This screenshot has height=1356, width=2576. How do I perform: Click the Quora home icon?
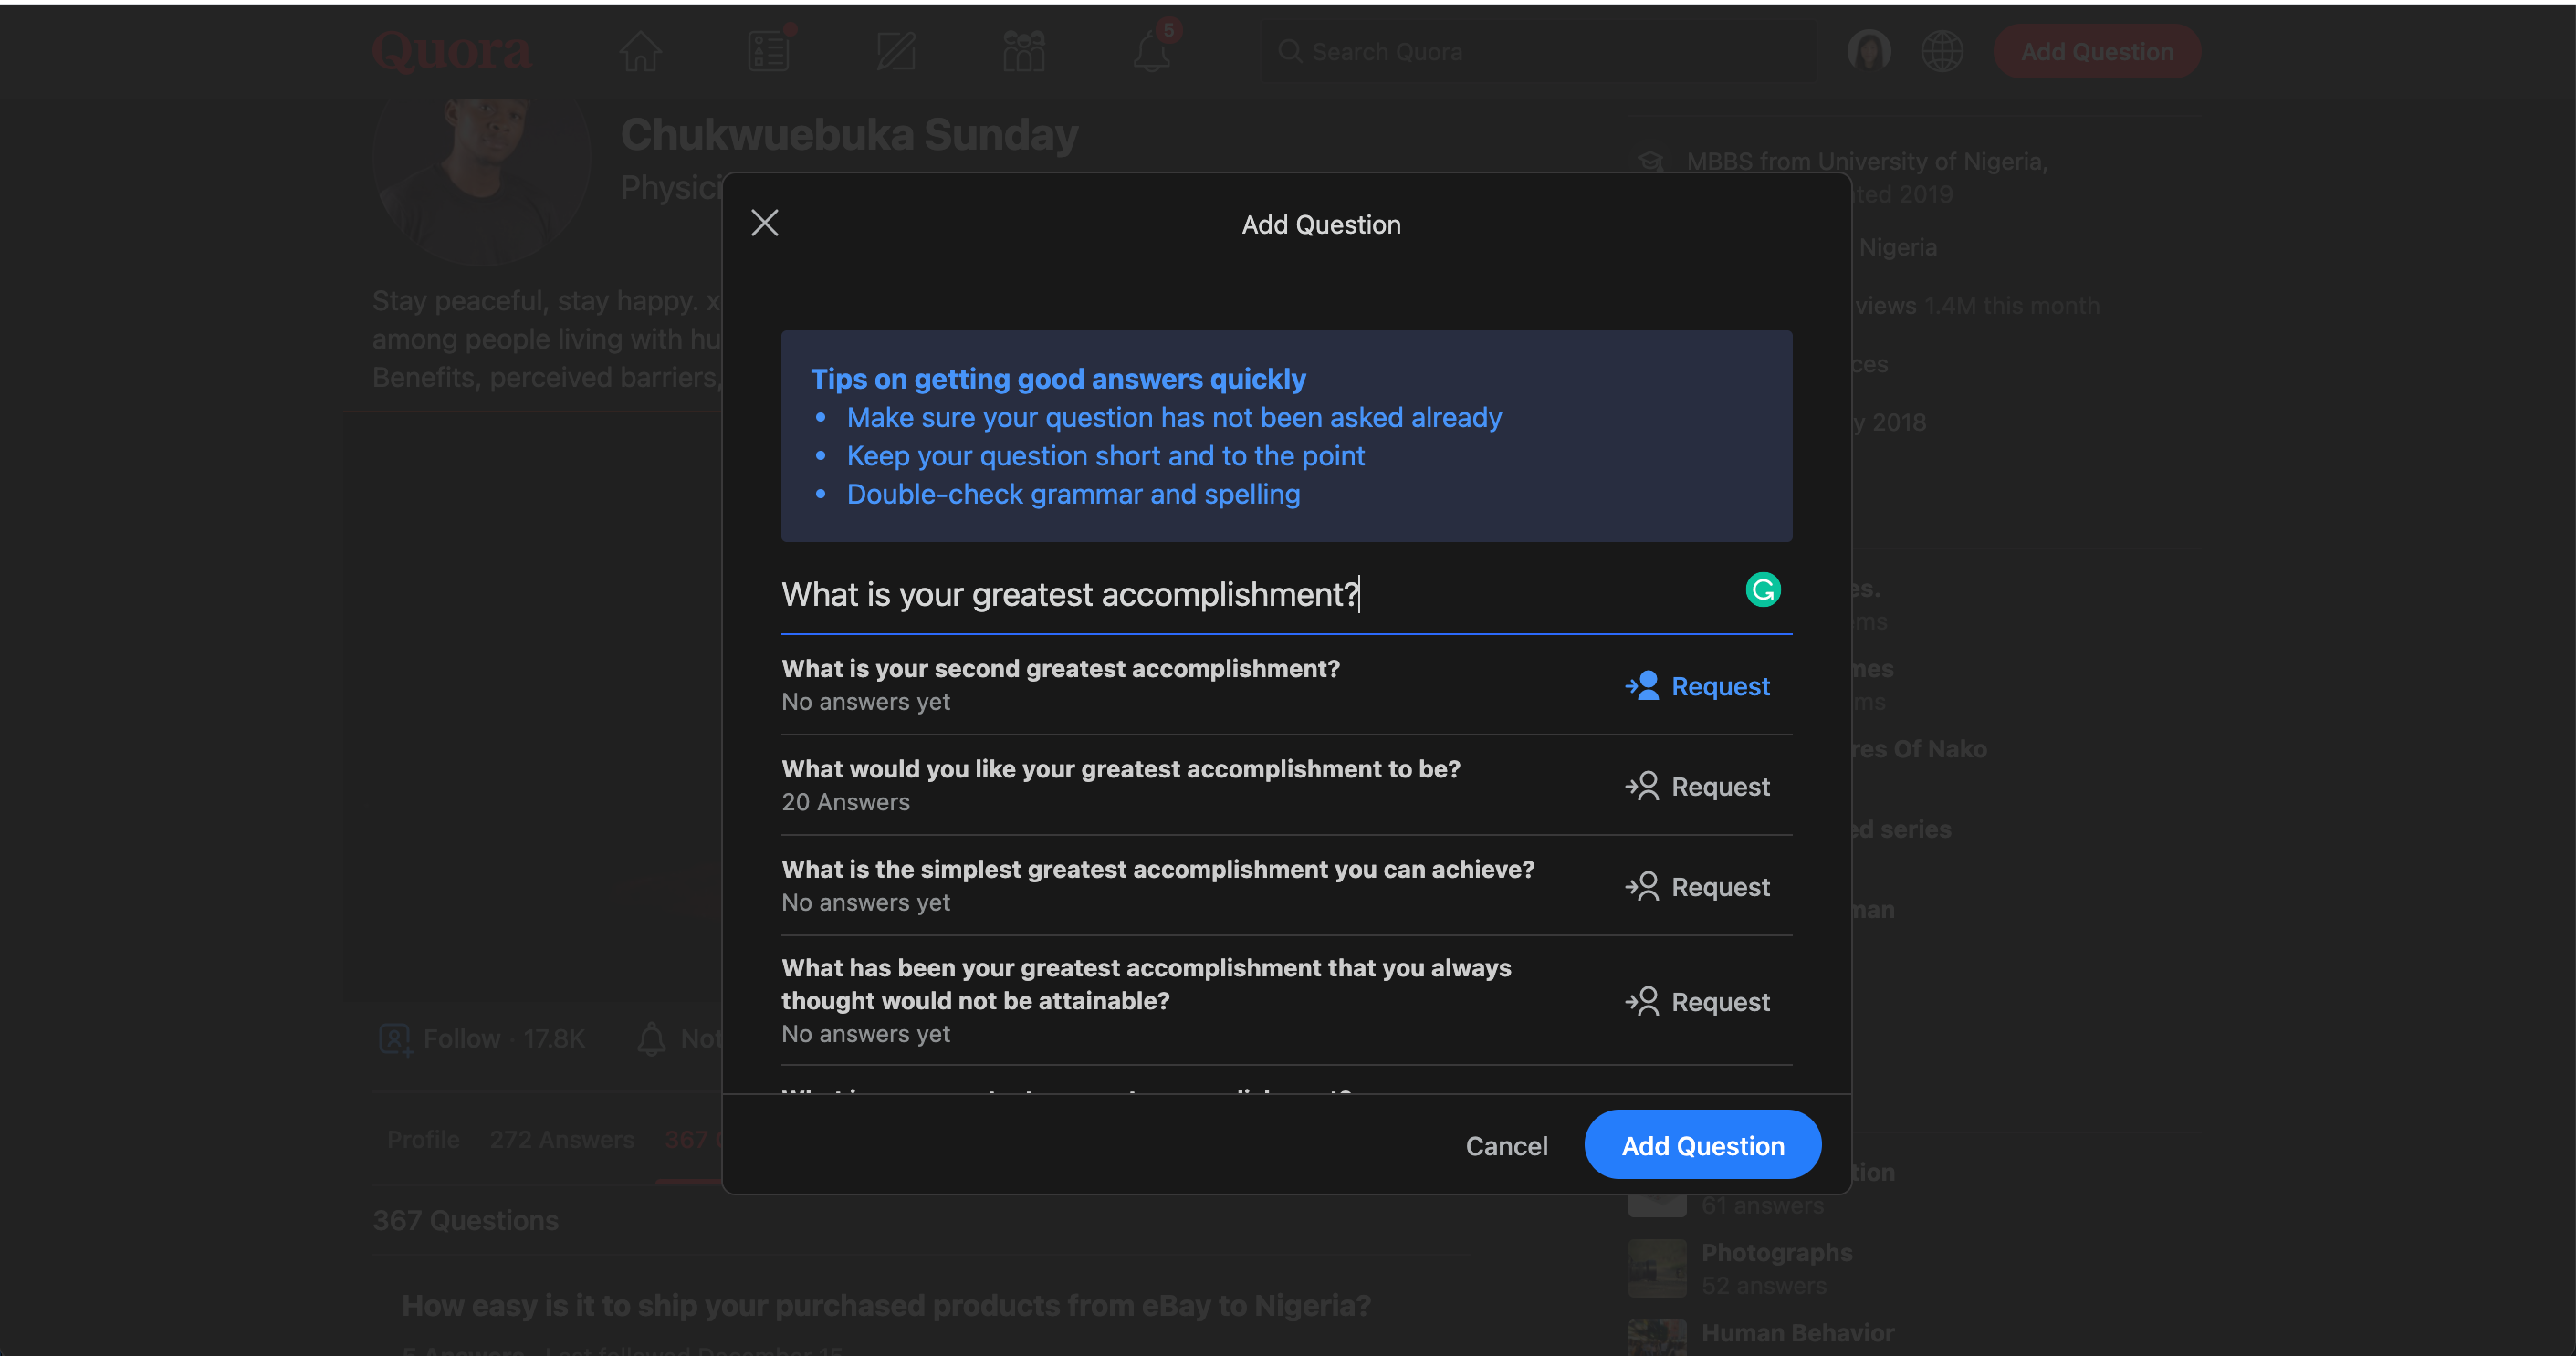coord(640,51)
